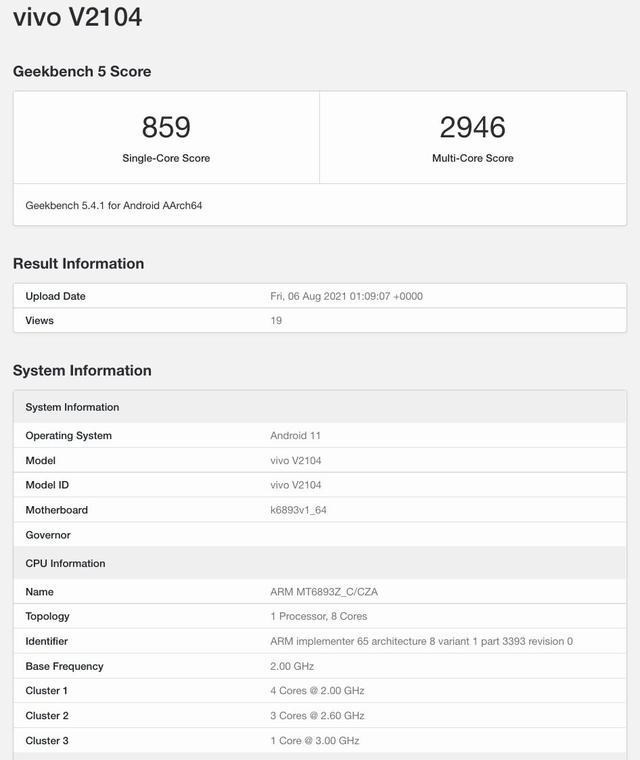Select the ARM MT6893Z_C/CZA value
This screenshot has width=640, height=760.
324,592
